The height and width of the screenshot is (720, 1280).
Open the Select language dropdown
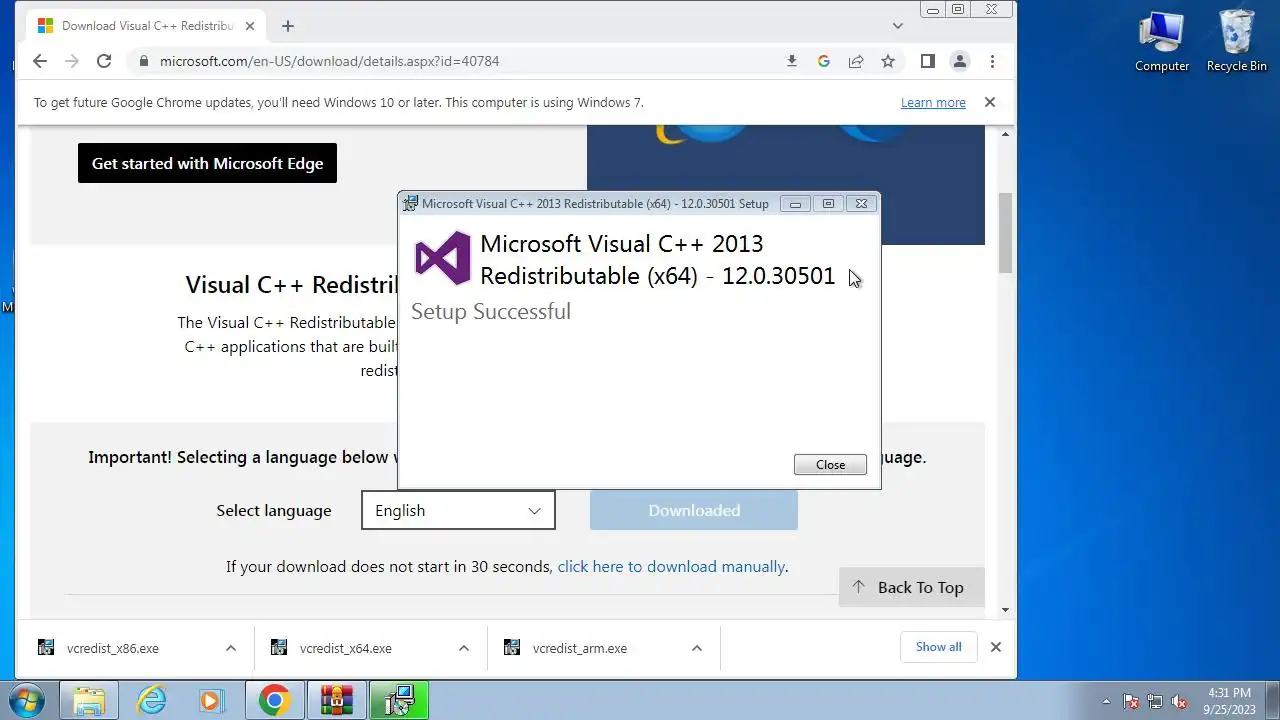458,510
